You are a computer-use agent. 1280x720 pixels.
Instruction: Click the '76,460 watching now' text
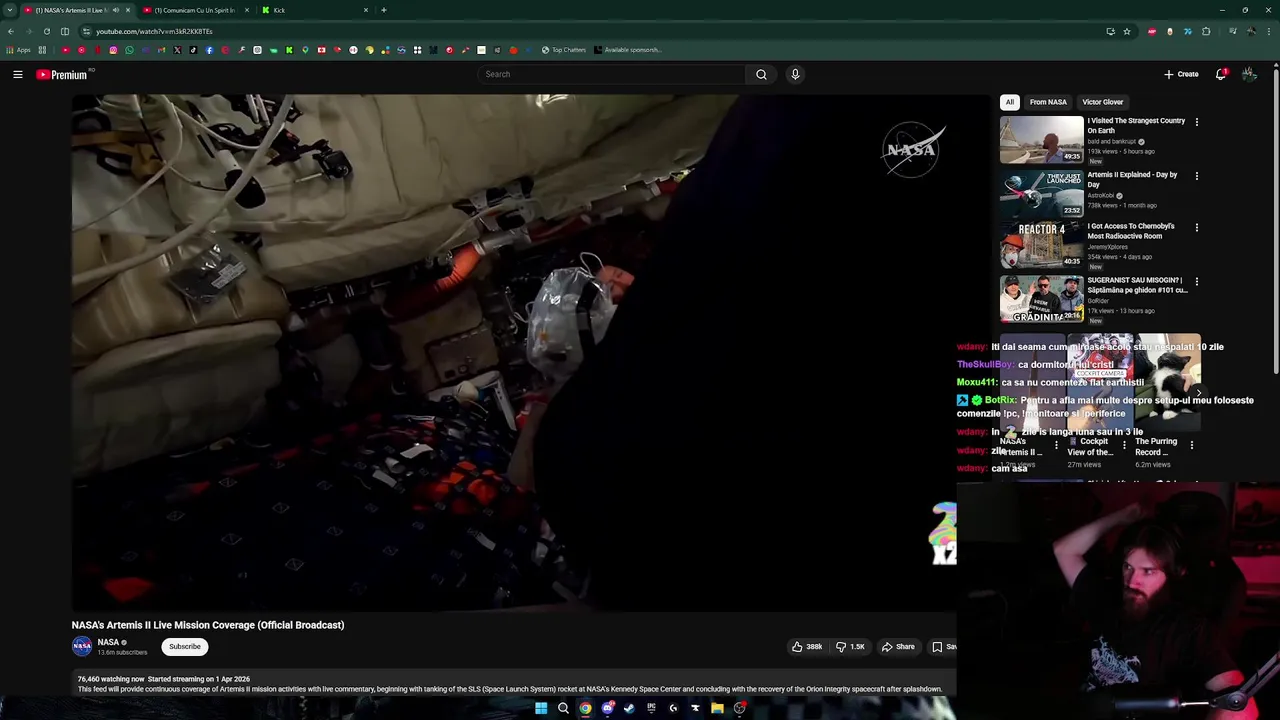pos(111,679)
